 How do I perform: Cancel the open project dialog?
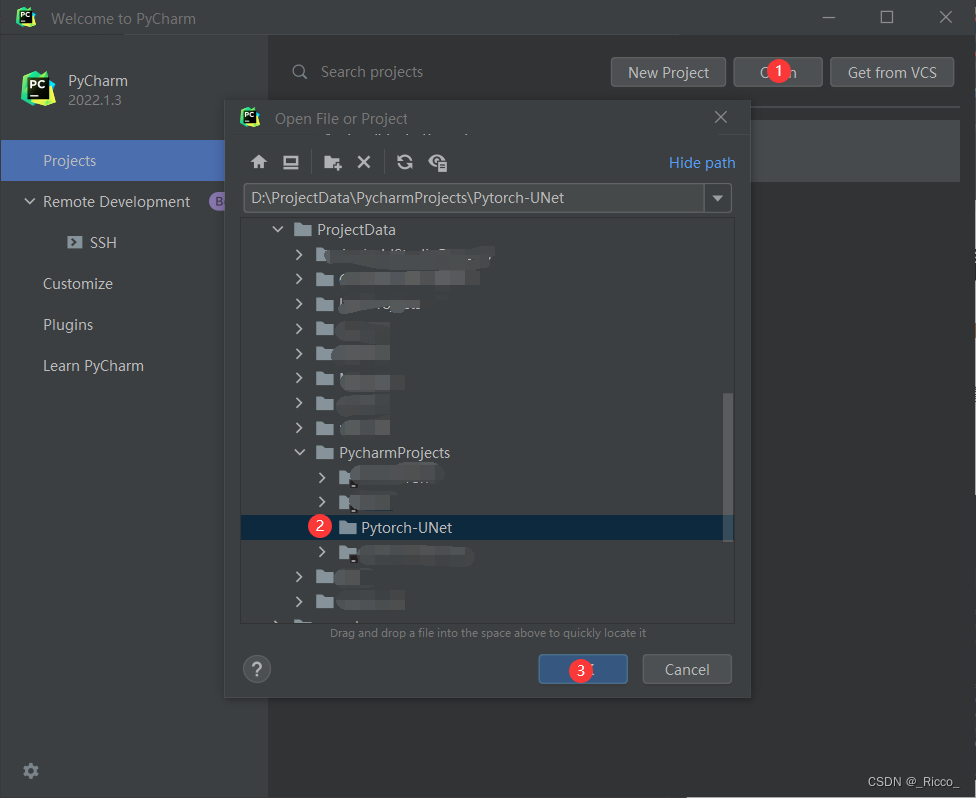[687, 669]
